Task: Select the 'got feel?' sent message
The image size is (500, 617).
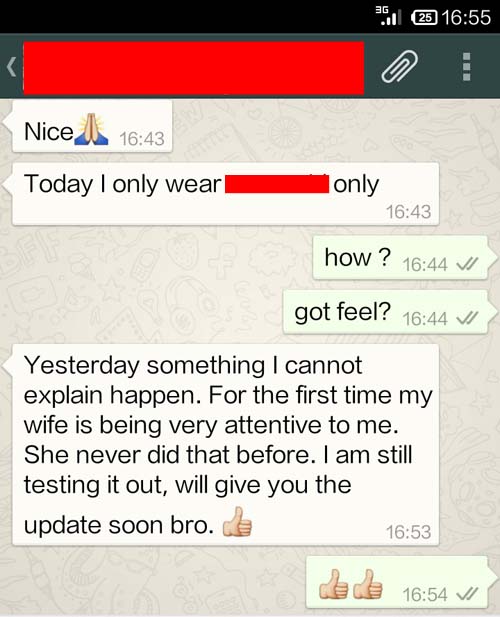Action: 386,312
